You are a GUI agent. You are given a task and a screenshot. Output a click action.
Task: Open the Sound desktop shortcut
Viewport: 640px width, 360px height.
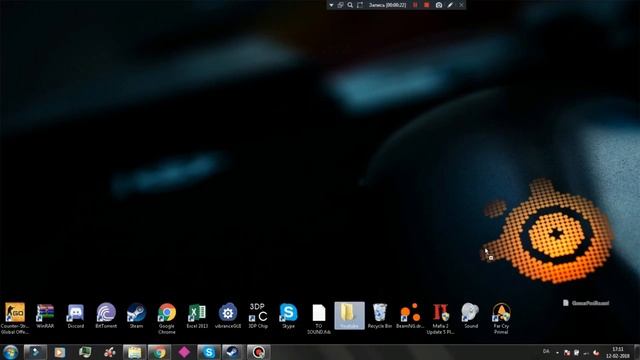tap(471, 316)
